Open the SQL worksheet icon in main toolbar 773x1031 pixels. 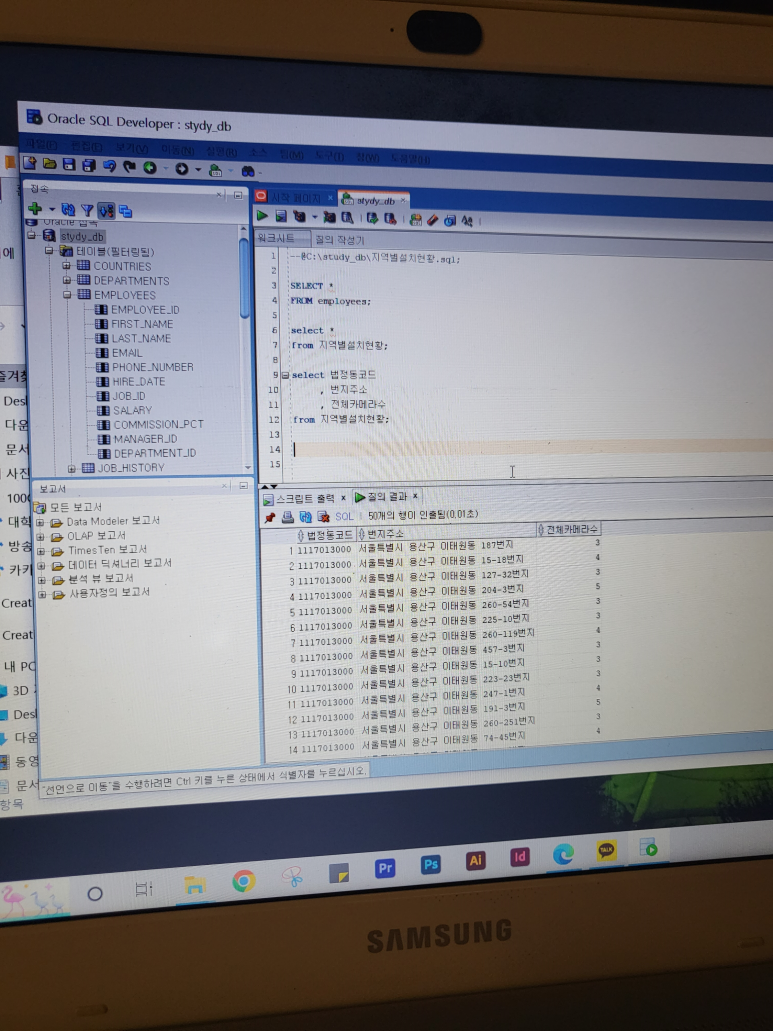(215, 170)
